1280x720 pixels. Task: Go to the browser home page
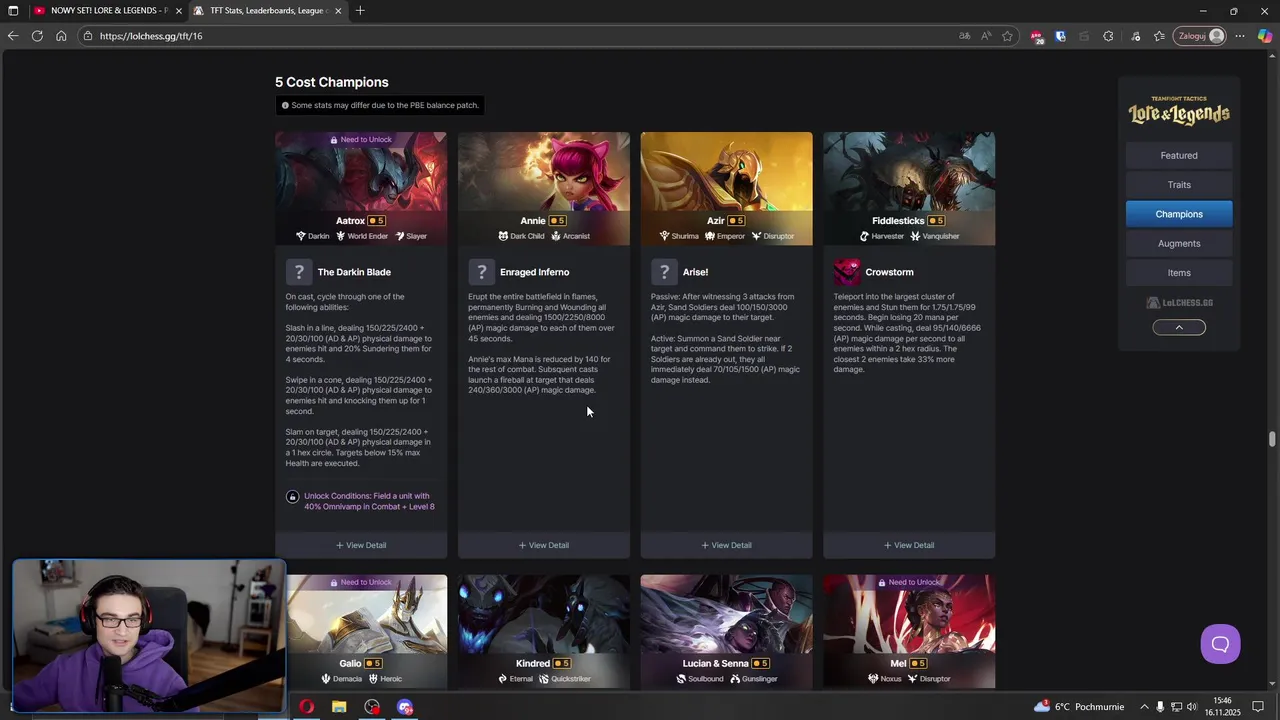click(x=61, y=36)
